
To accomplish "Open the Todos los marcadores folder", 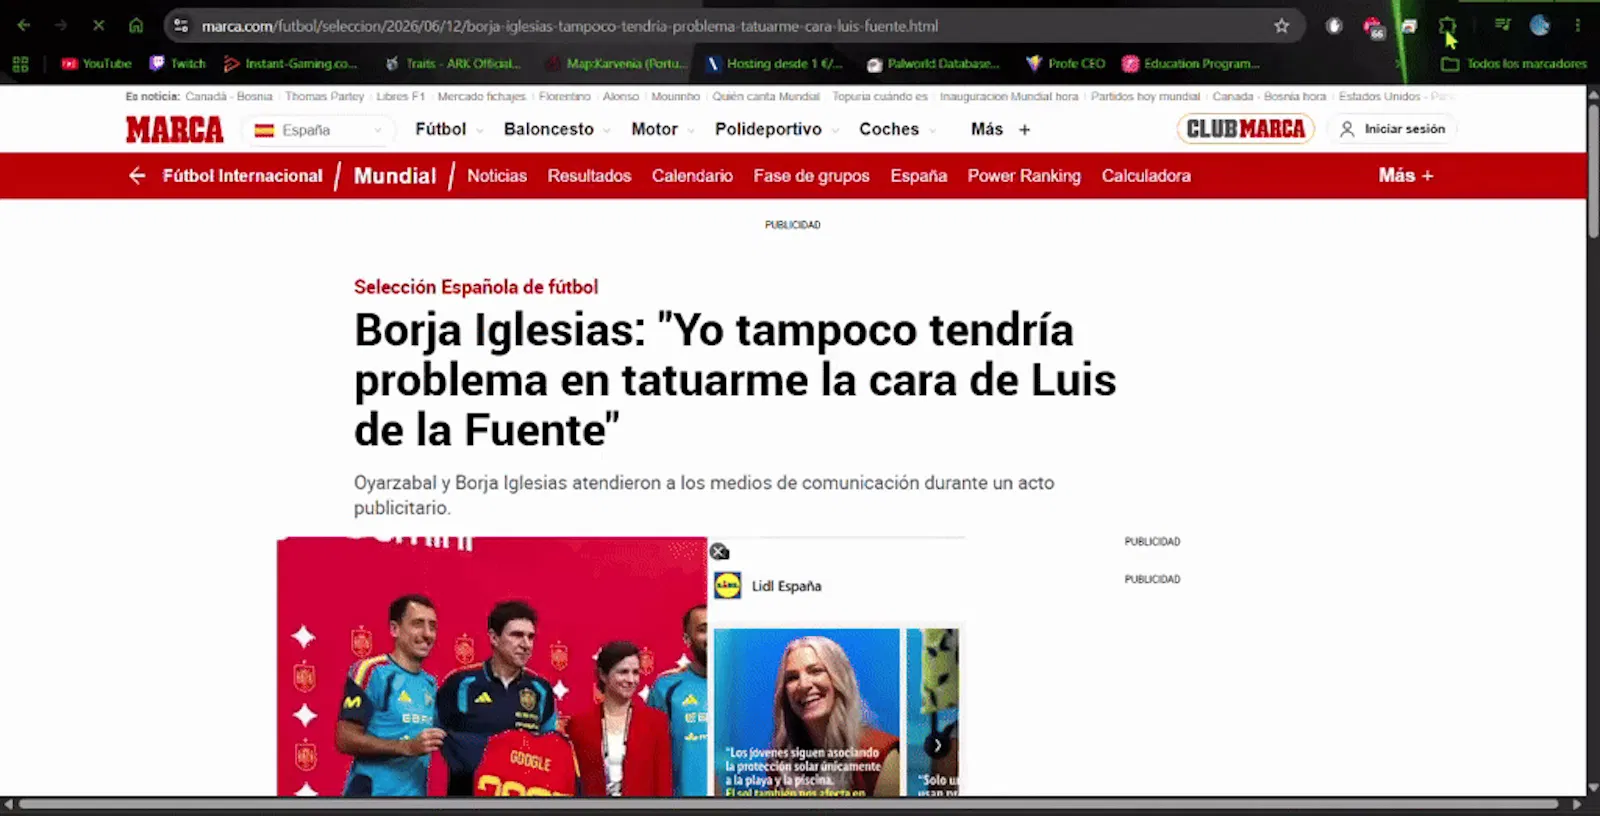I will 1513,64.
